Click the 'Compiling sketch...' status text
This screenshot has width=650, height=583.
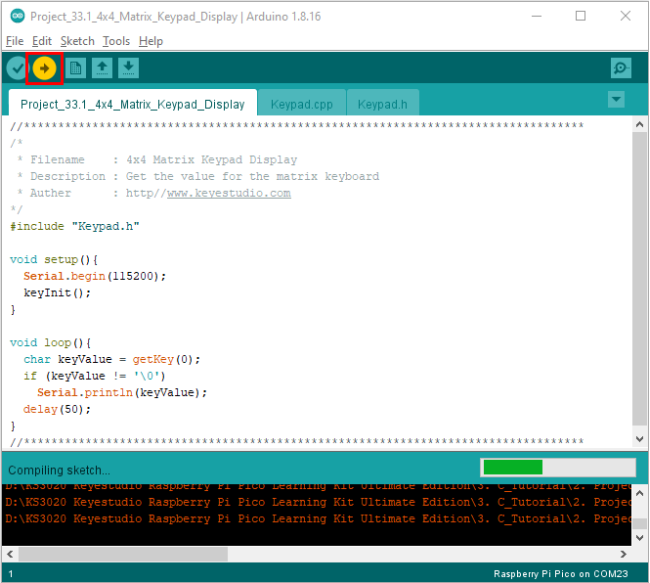coord(59,470)
